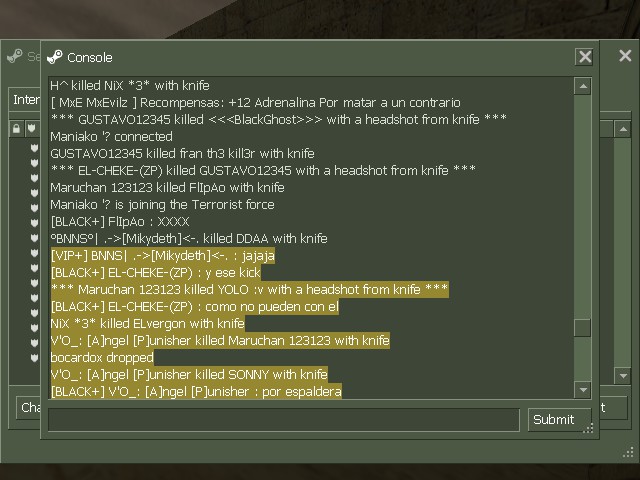Click the partly hidden server browser Steam logo
This screenshot has width=640, height=480.
(15, 56)
